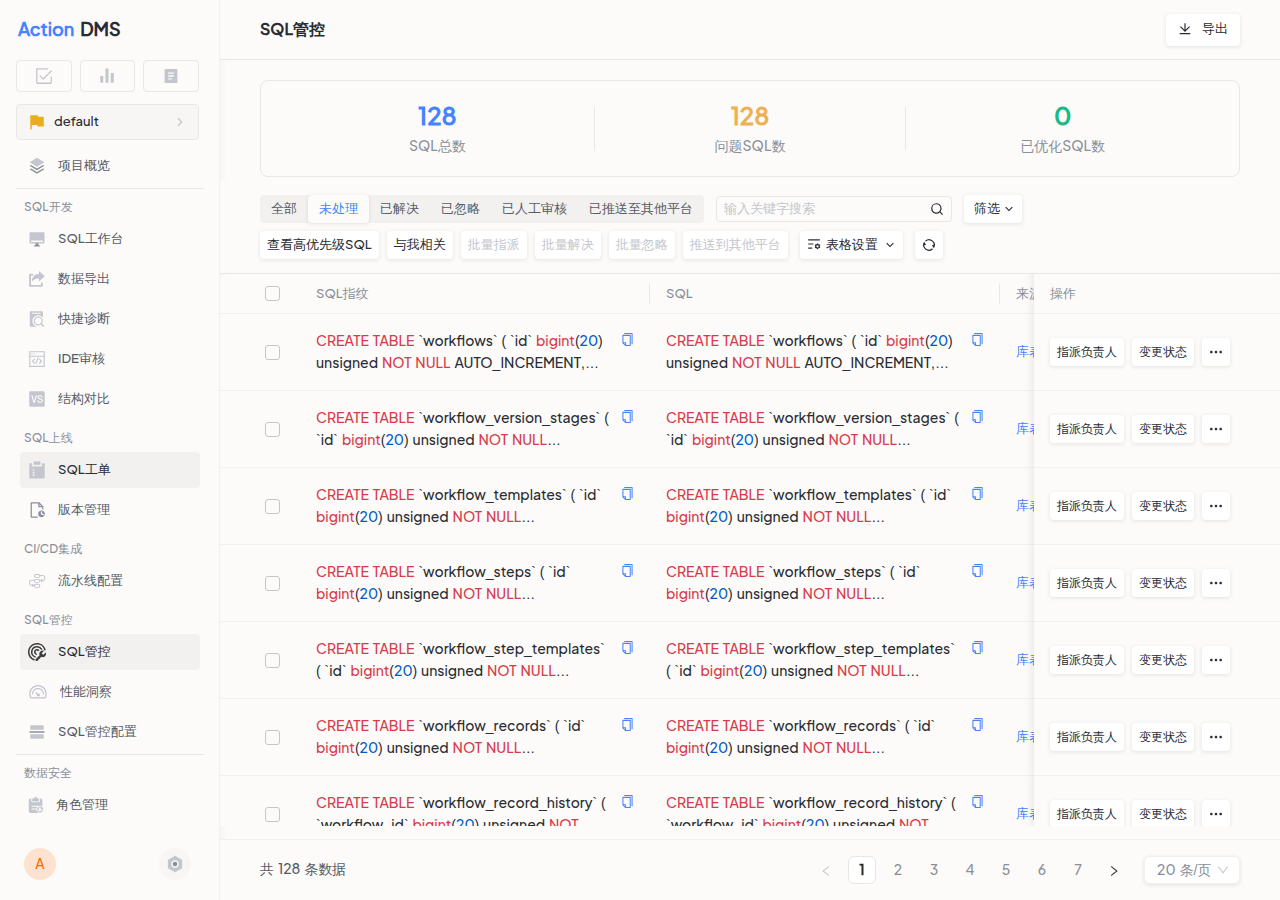
Task: Click the theme toggle near the avatar
Action: tap(175, 863)
